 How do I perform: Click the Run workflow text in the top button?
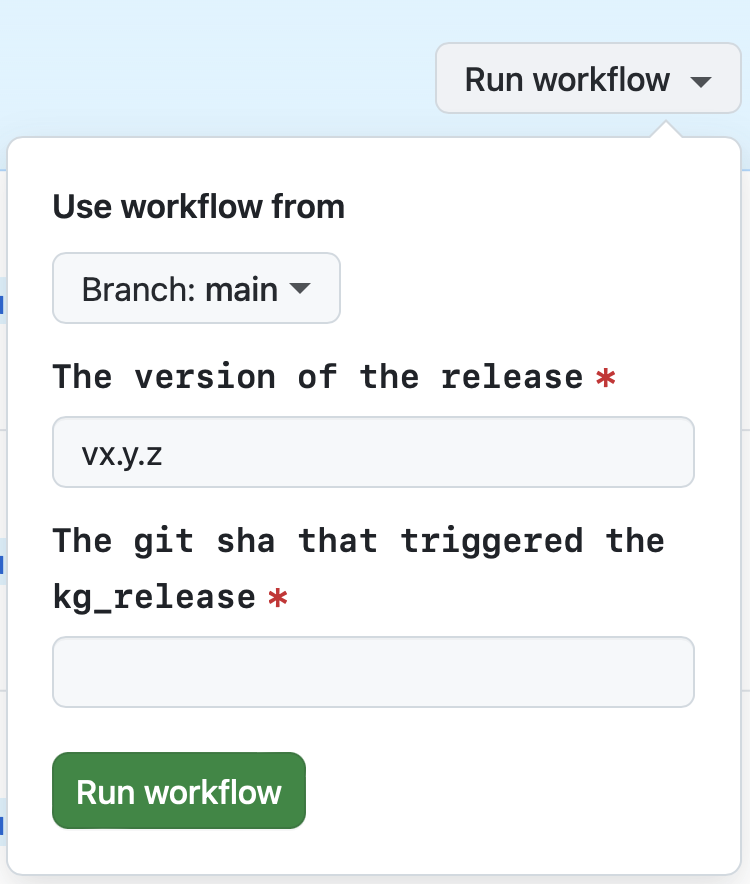click(570, 78)
